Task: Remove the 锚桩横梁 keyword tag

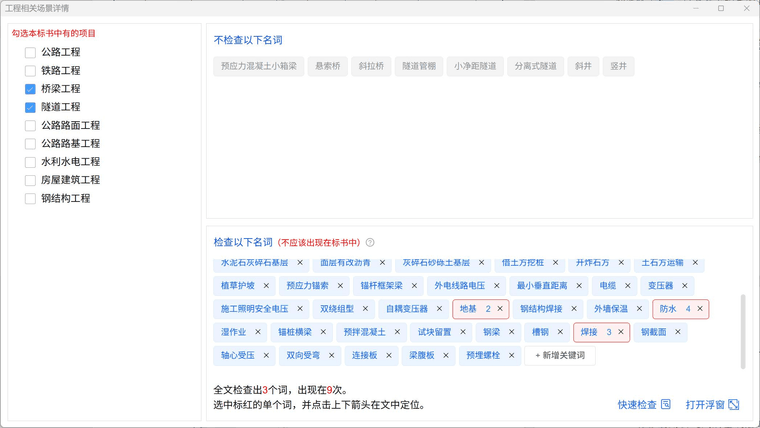Action: coord(323,332)
